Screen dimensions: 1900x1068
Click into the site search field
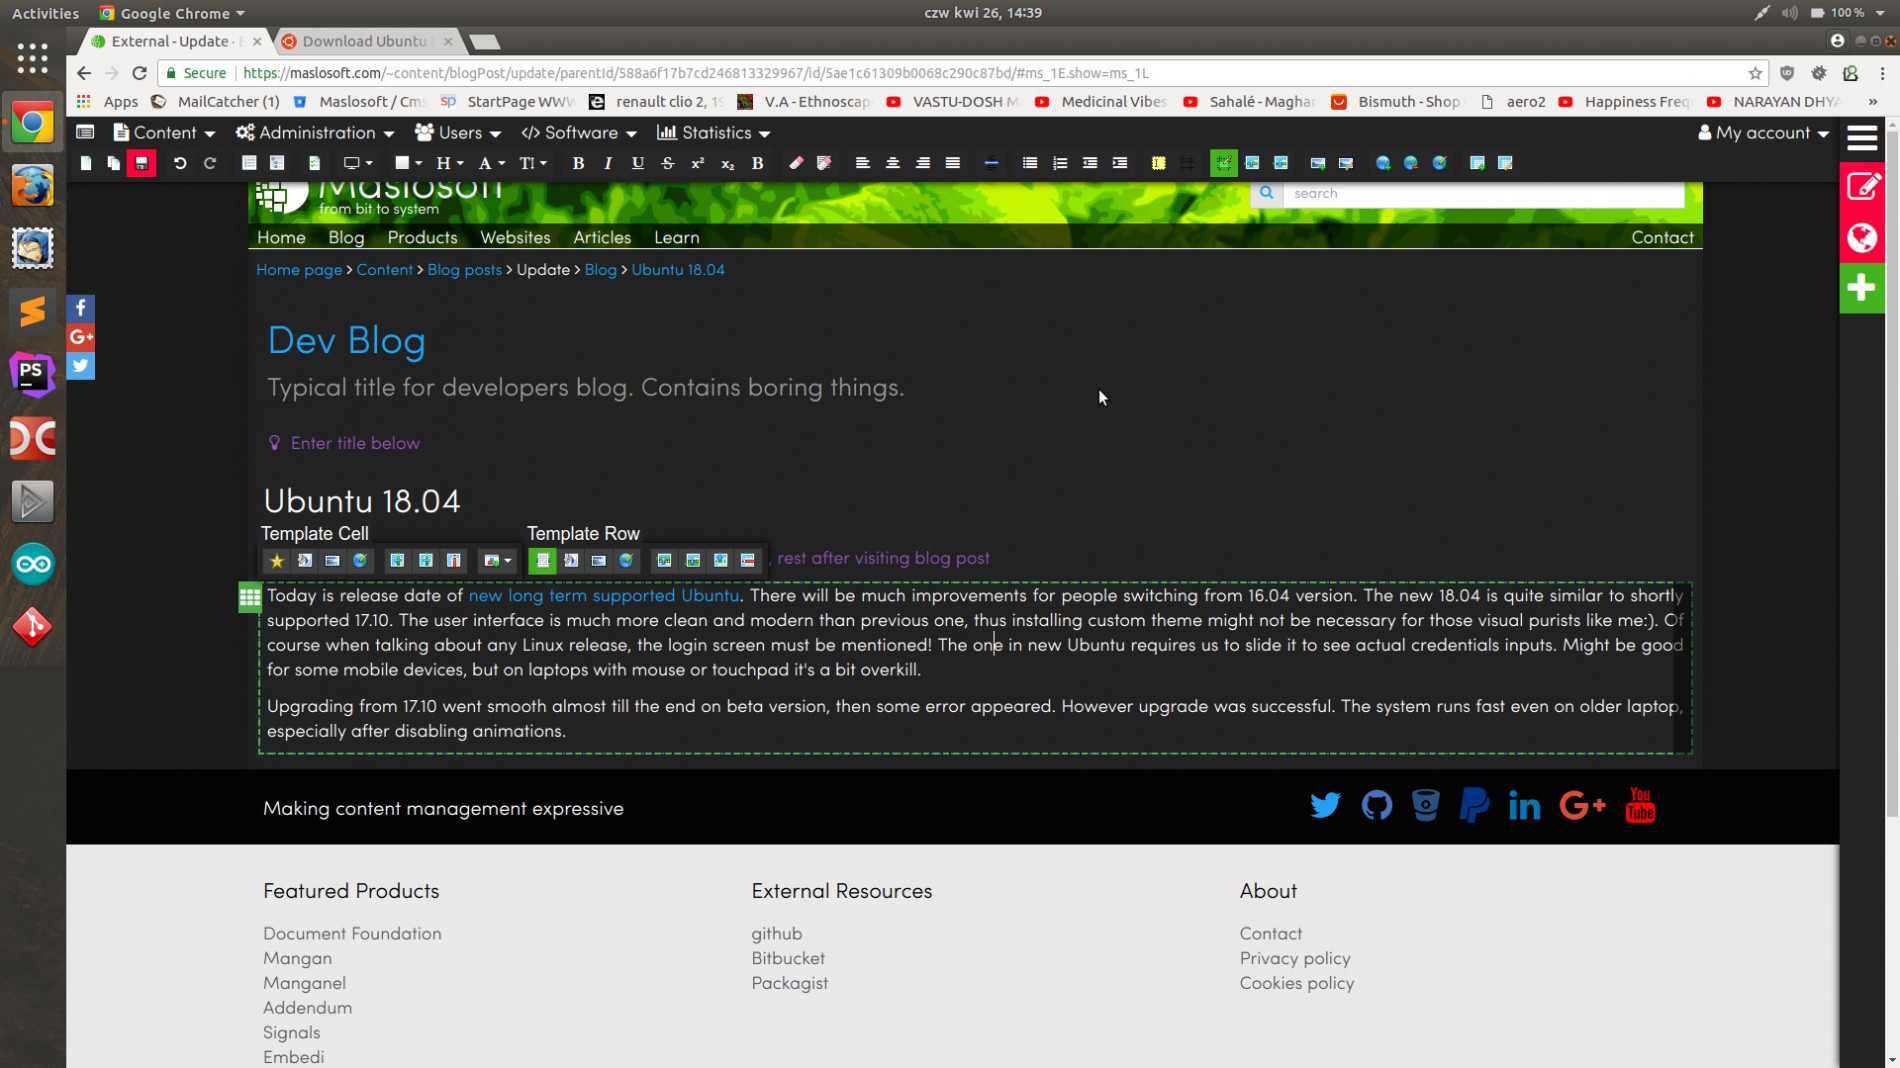pos(1482,194)
